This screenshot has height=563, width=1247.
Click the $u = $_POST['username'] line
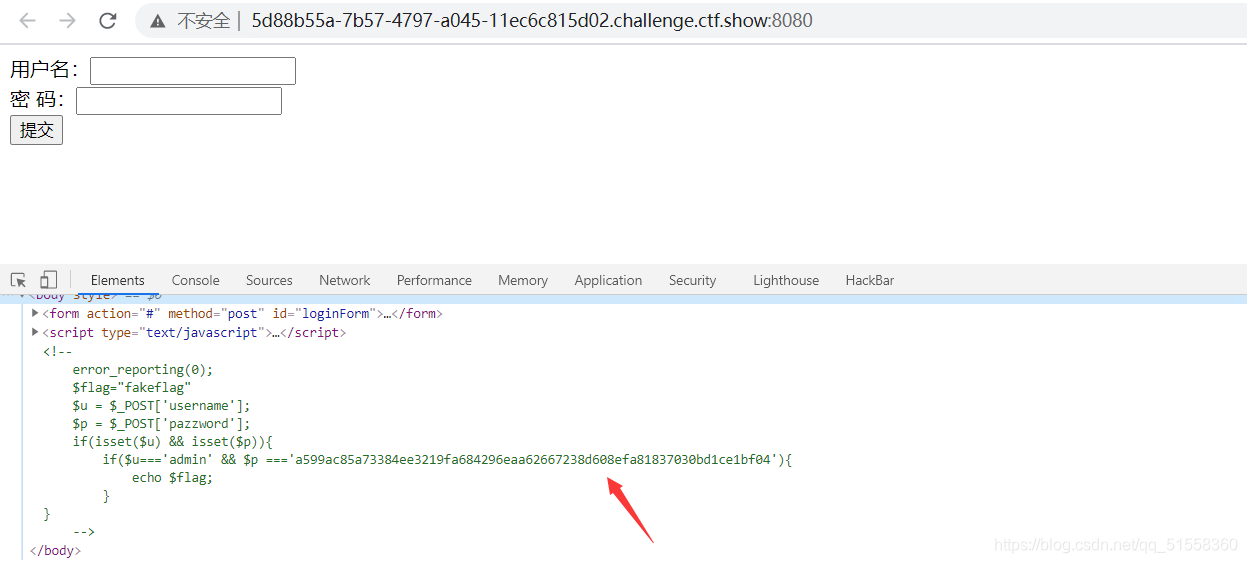pos(161,405)
